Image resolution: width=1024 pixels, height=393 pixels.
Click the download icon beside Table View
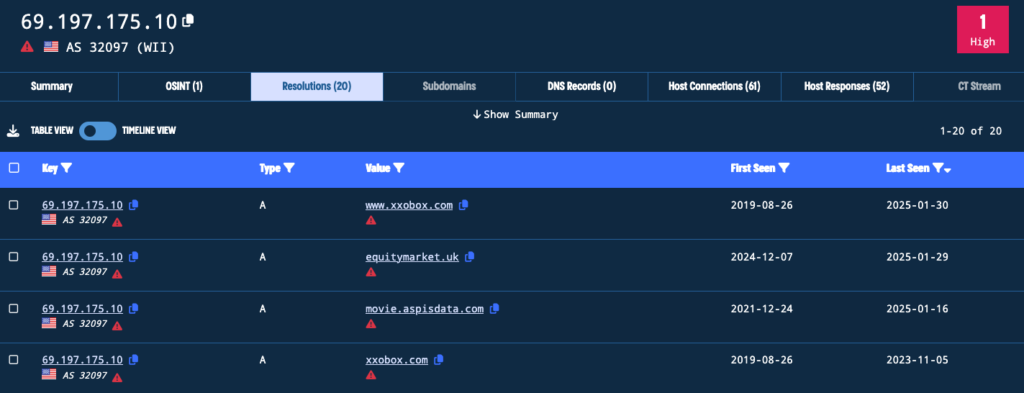tap(13, 131)
